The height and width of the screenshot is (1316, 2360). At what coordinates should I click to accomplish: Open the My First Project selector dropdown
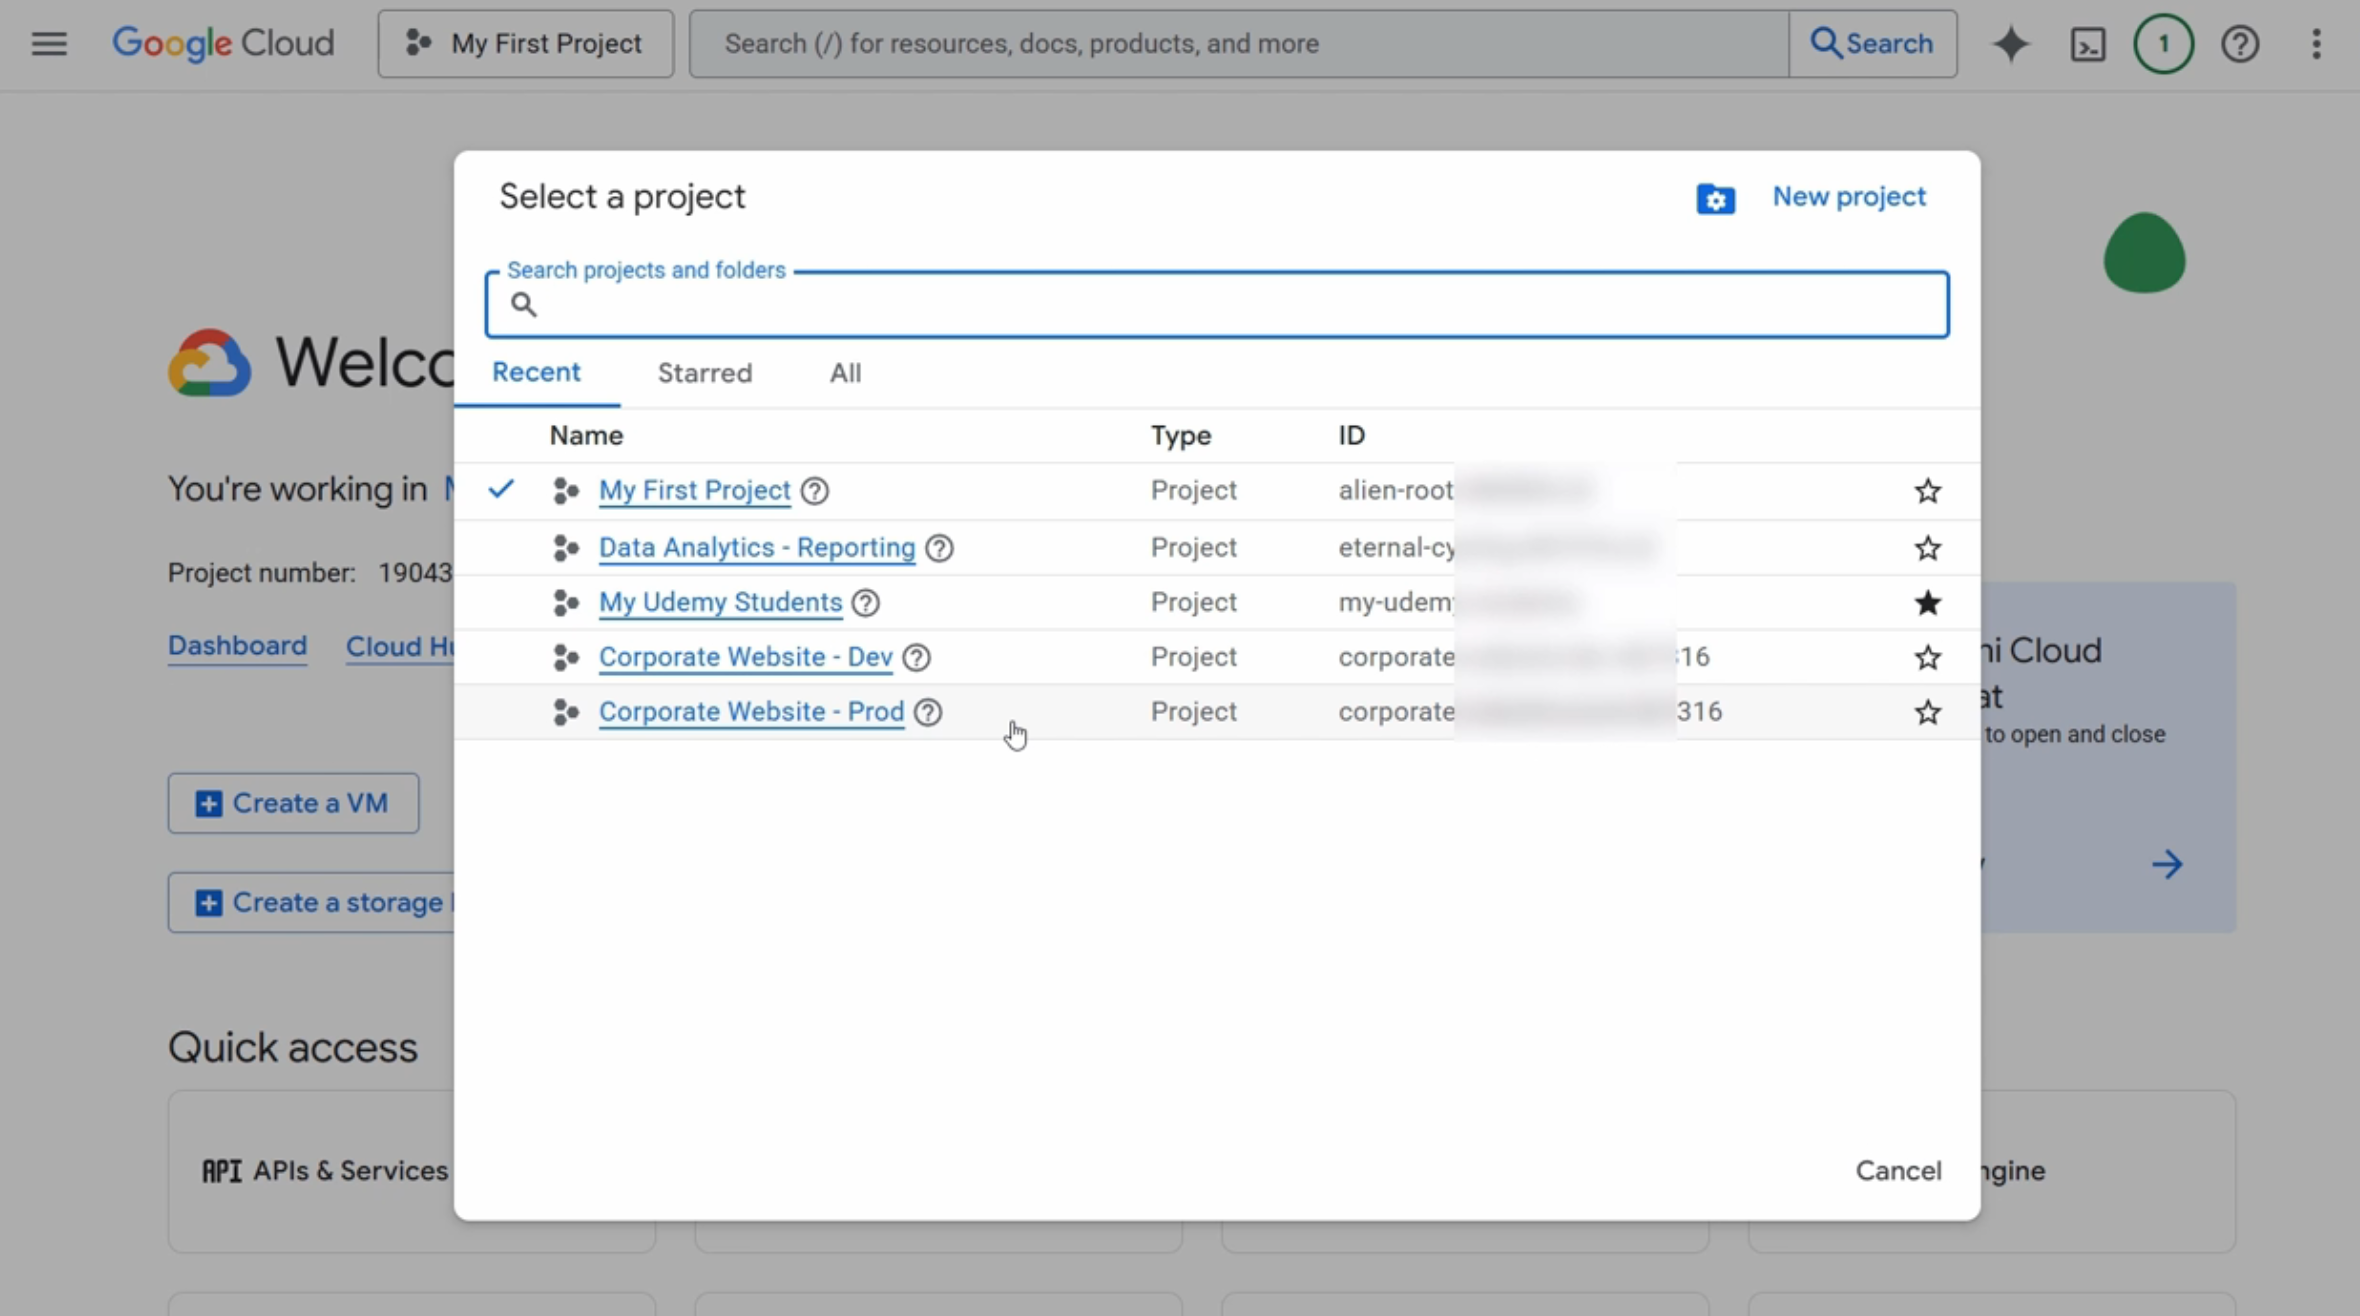tap(525, 44)
